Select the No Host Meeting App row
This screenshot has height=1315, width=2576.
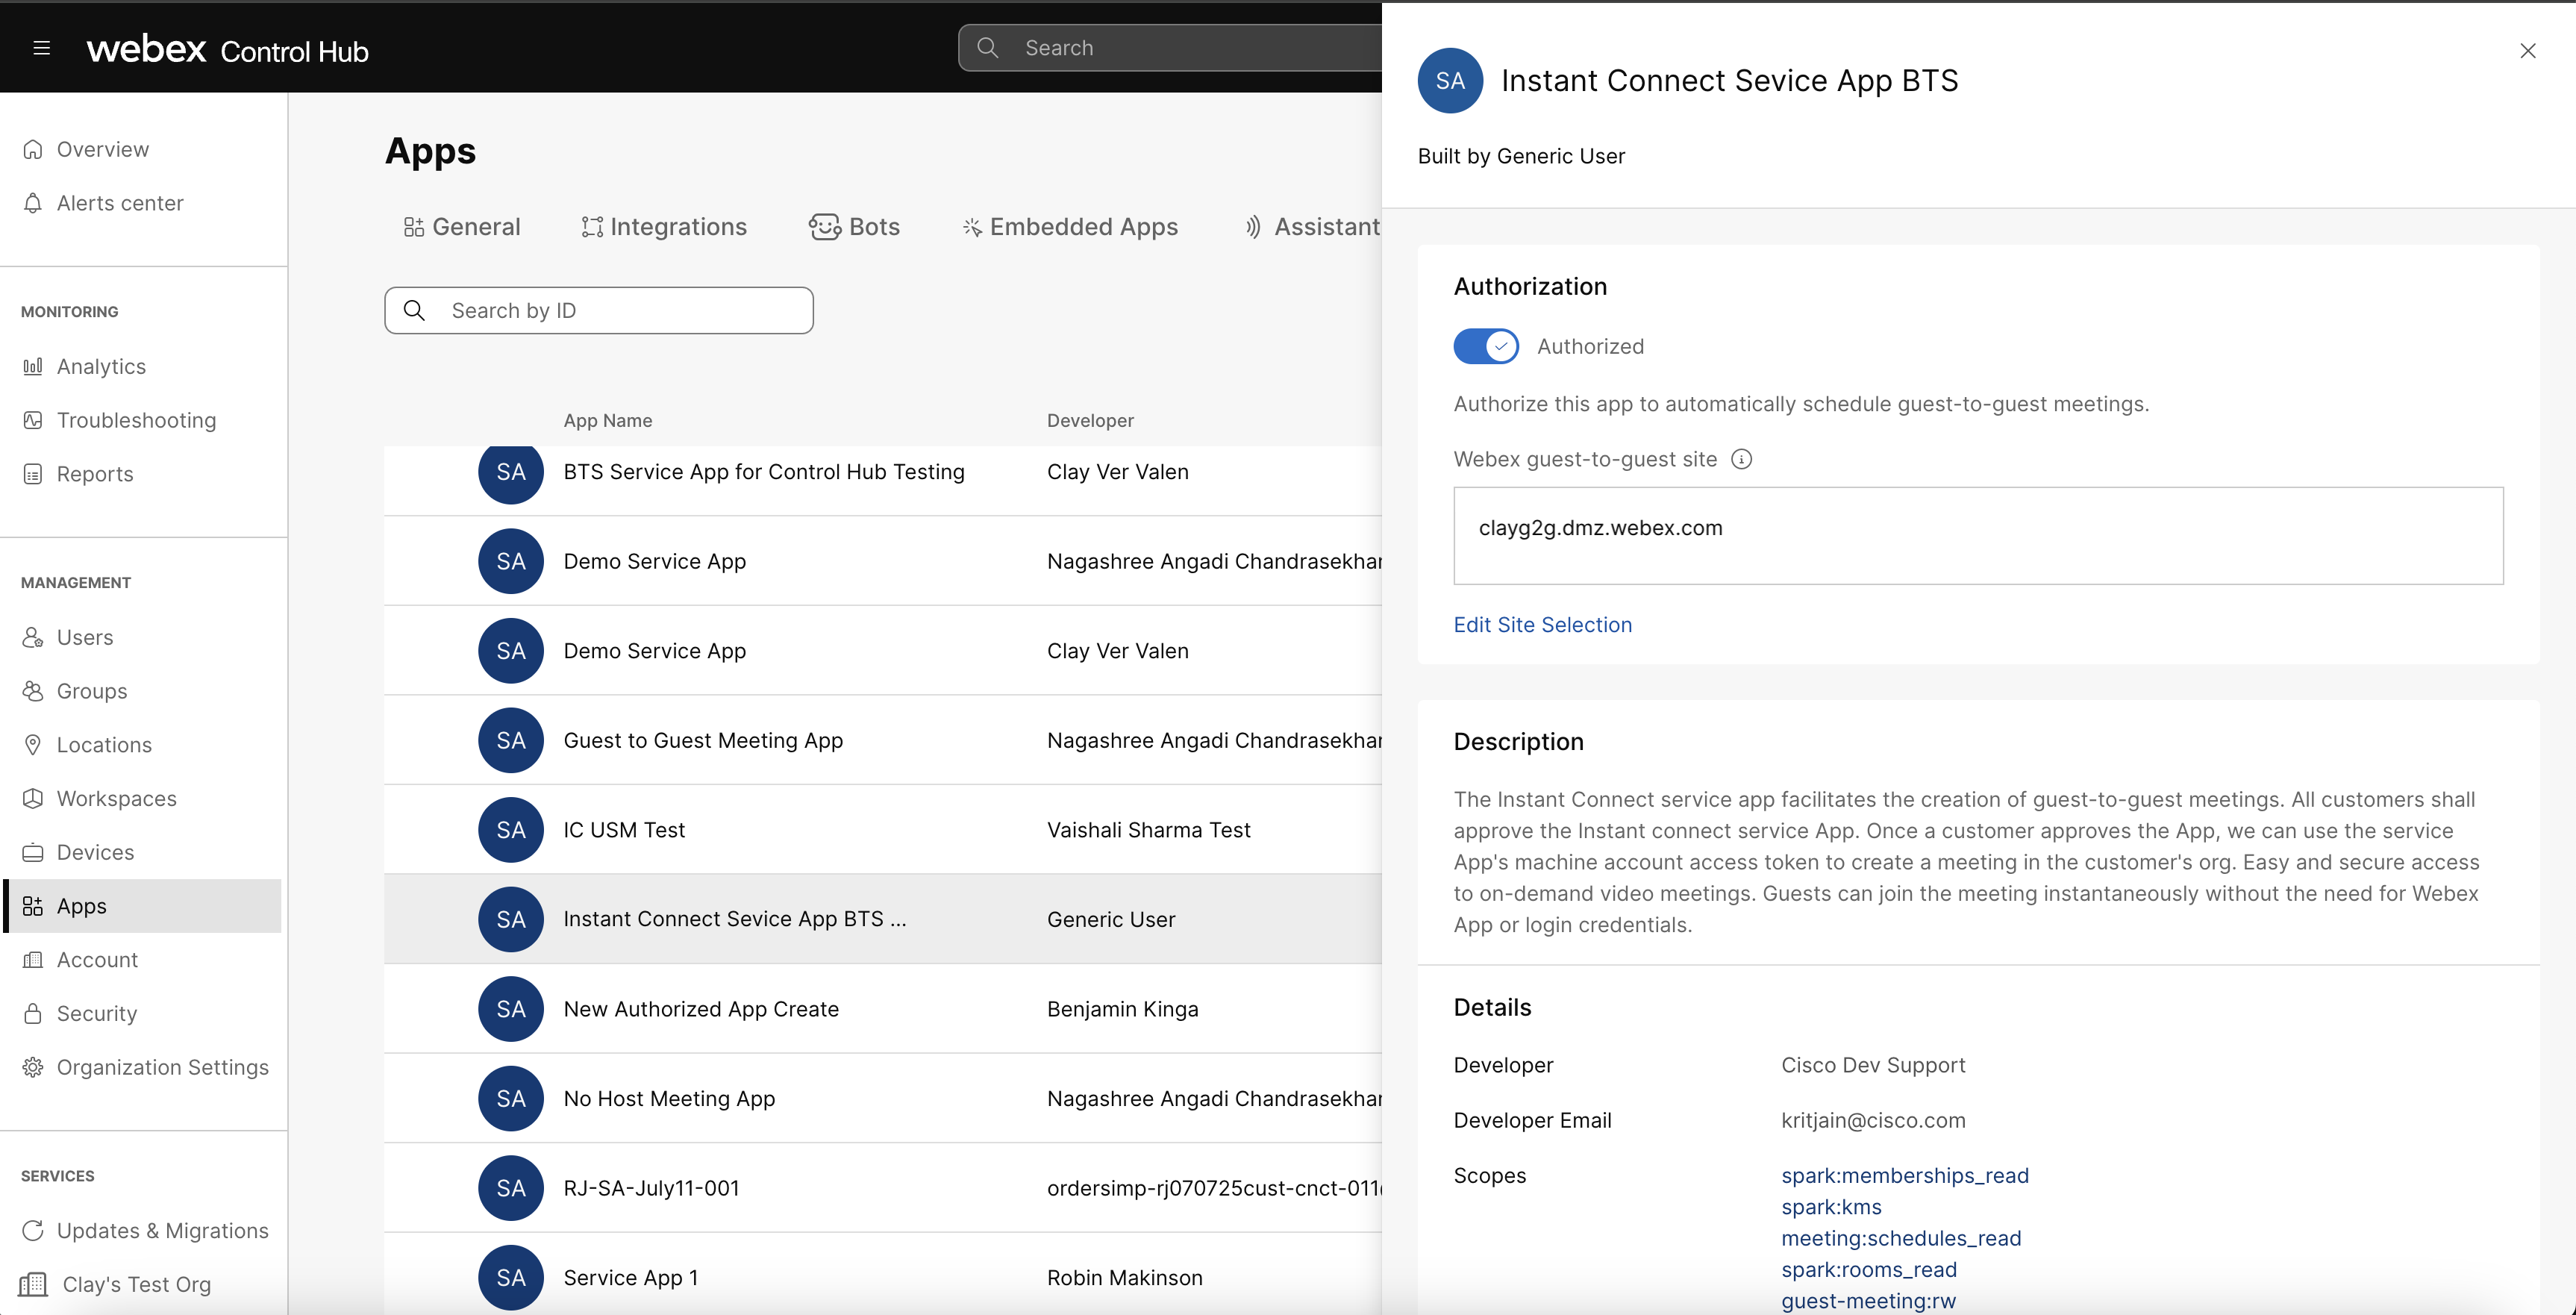tap(883, 1098)
